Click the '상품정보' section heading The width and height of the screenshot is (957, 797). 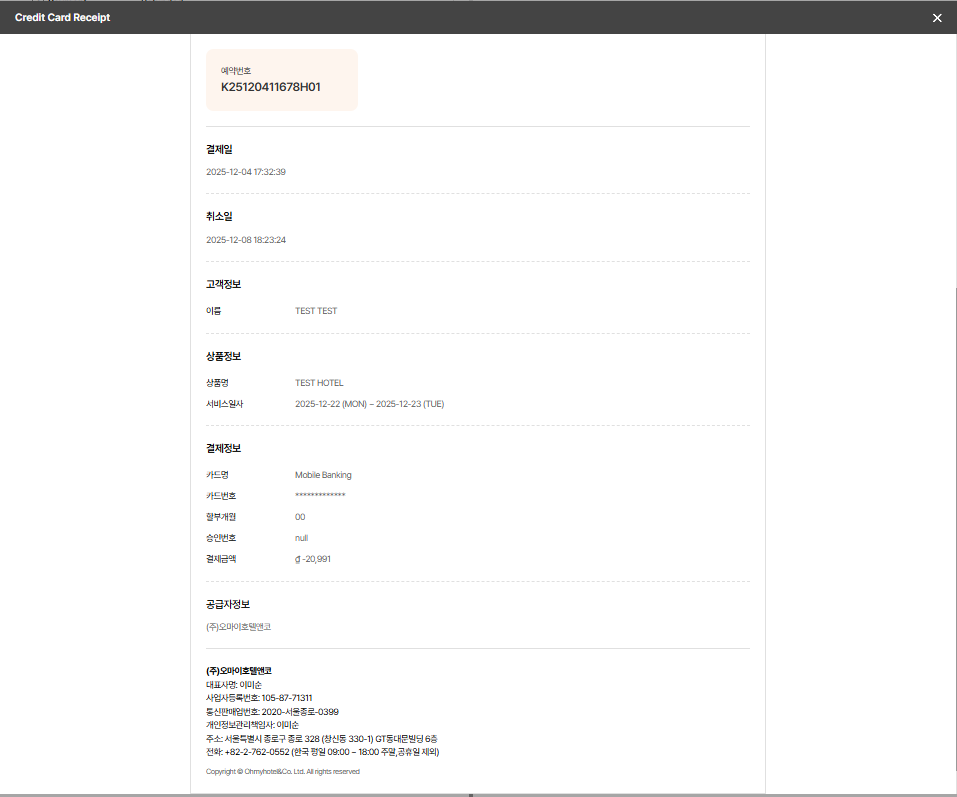[223, 356]
